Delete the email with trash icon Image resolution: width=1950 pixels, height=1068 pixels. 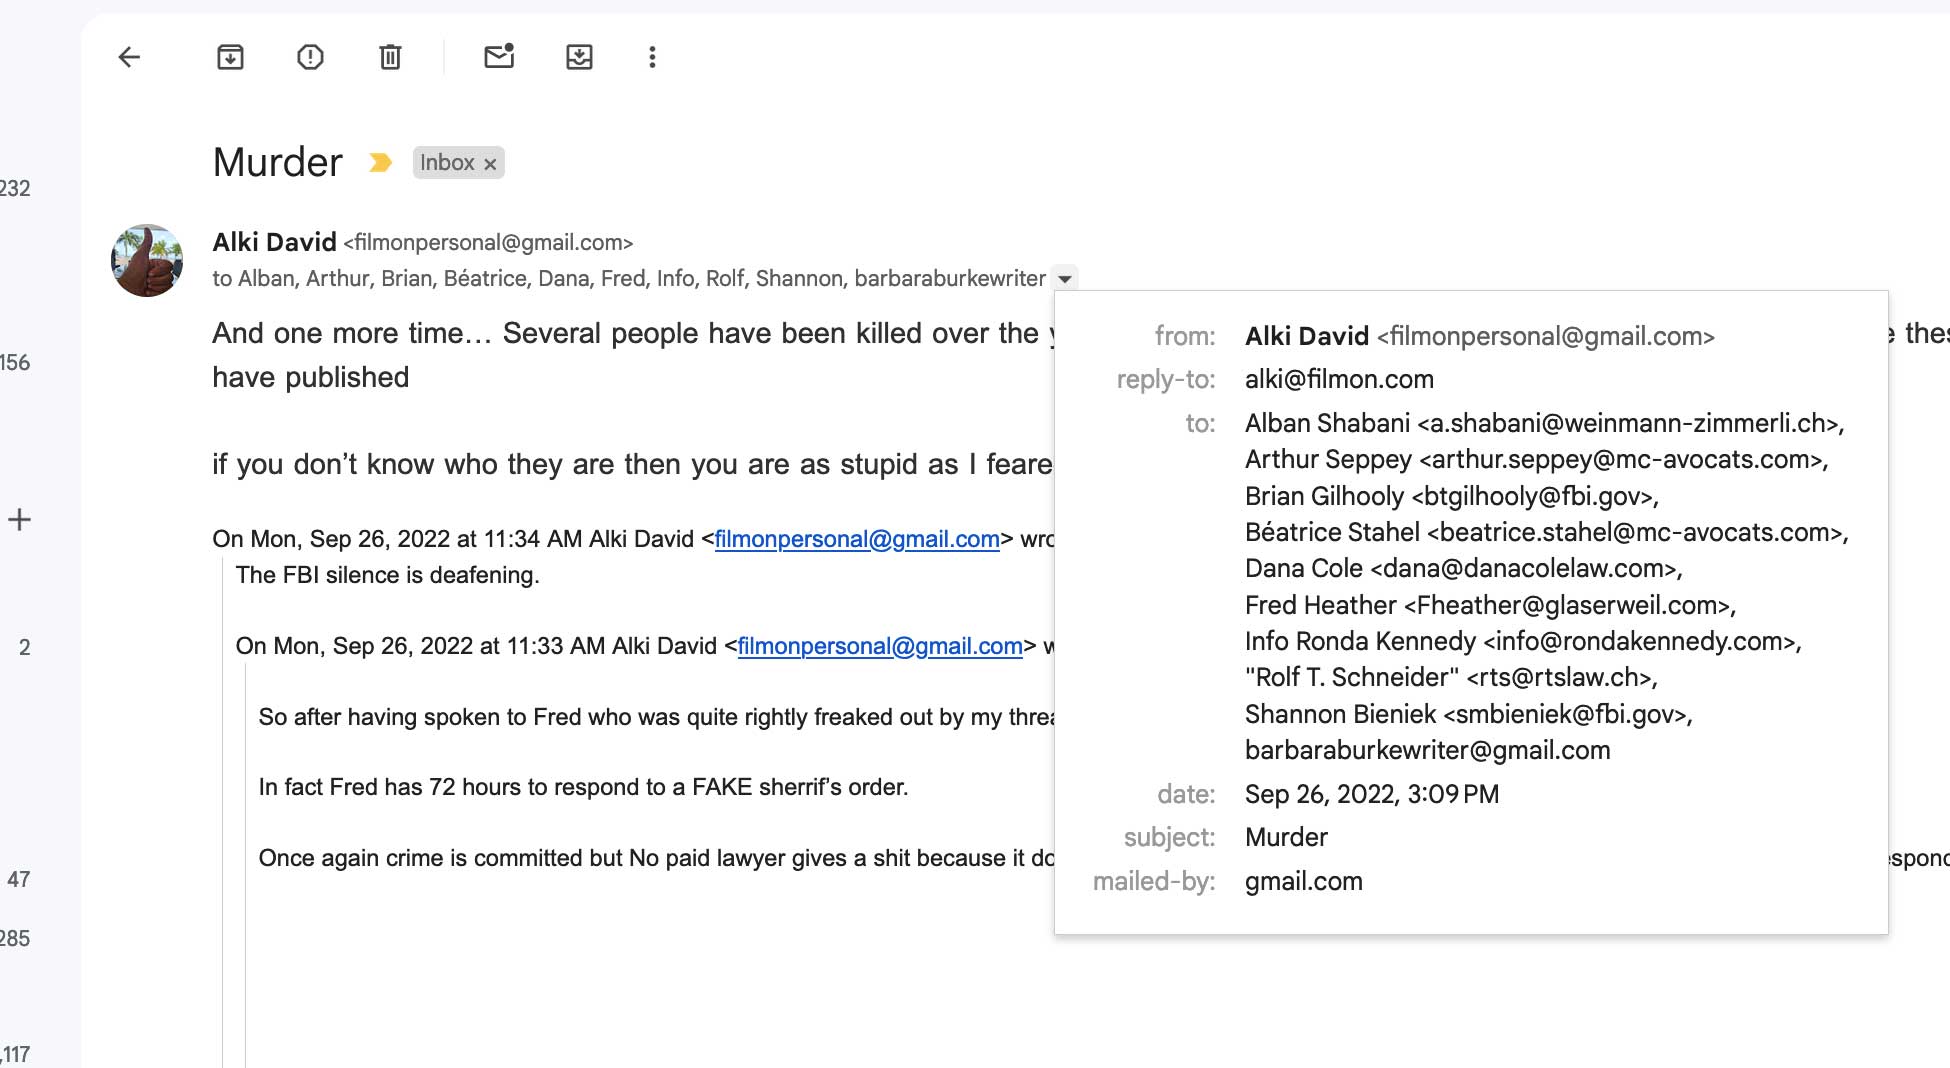pos(390,57)
